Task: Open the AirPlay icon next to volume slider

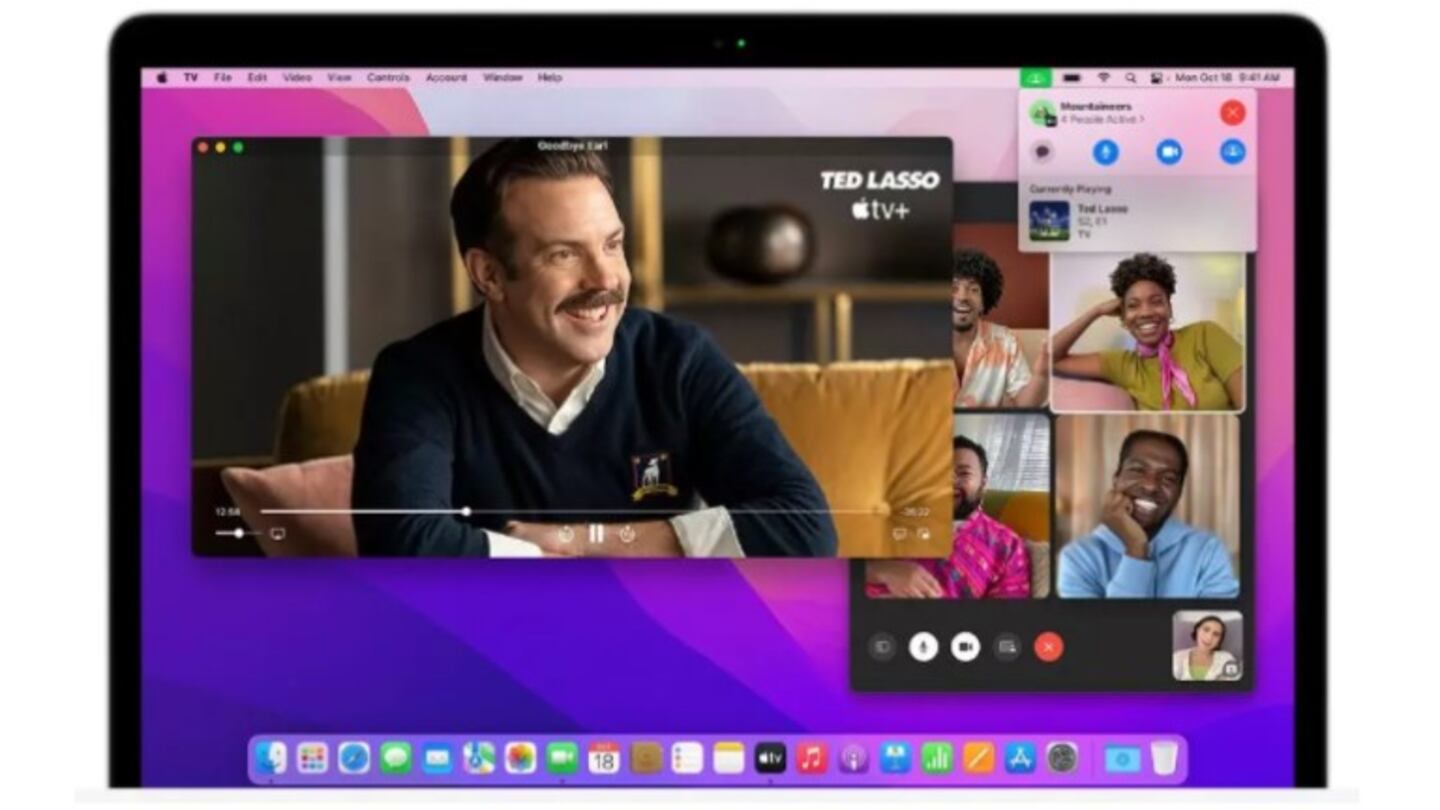Action: tap(278, 534)
